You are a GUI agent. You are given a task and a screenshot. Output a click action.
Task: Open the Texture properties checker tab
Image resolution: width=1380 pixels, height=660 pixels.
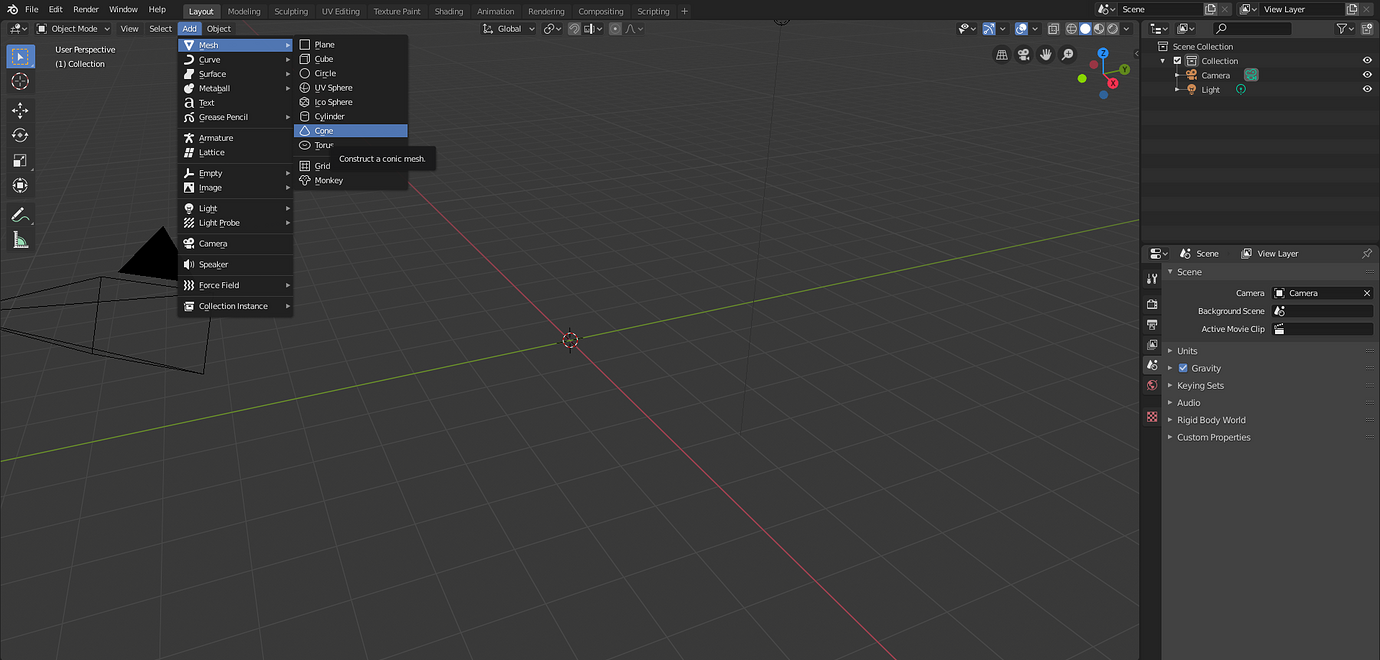(x=1152, y=416)
